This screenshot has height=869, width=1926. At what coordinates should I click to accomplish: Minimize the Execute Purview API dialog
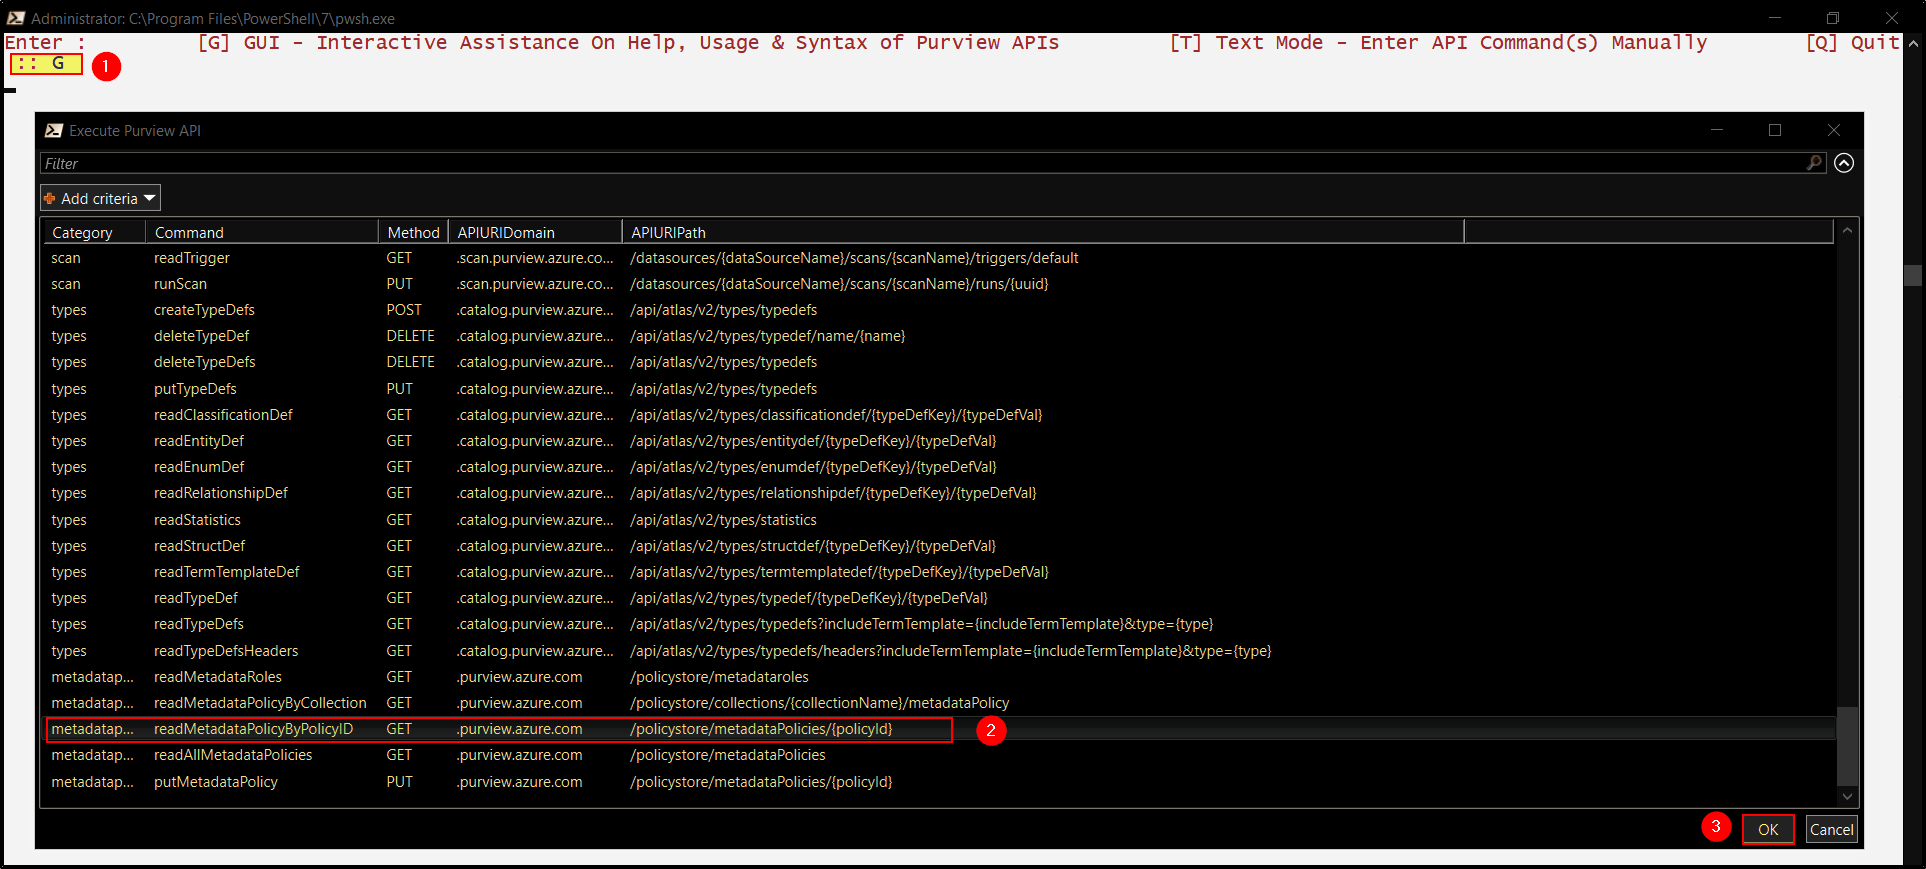pos(1717,130)
